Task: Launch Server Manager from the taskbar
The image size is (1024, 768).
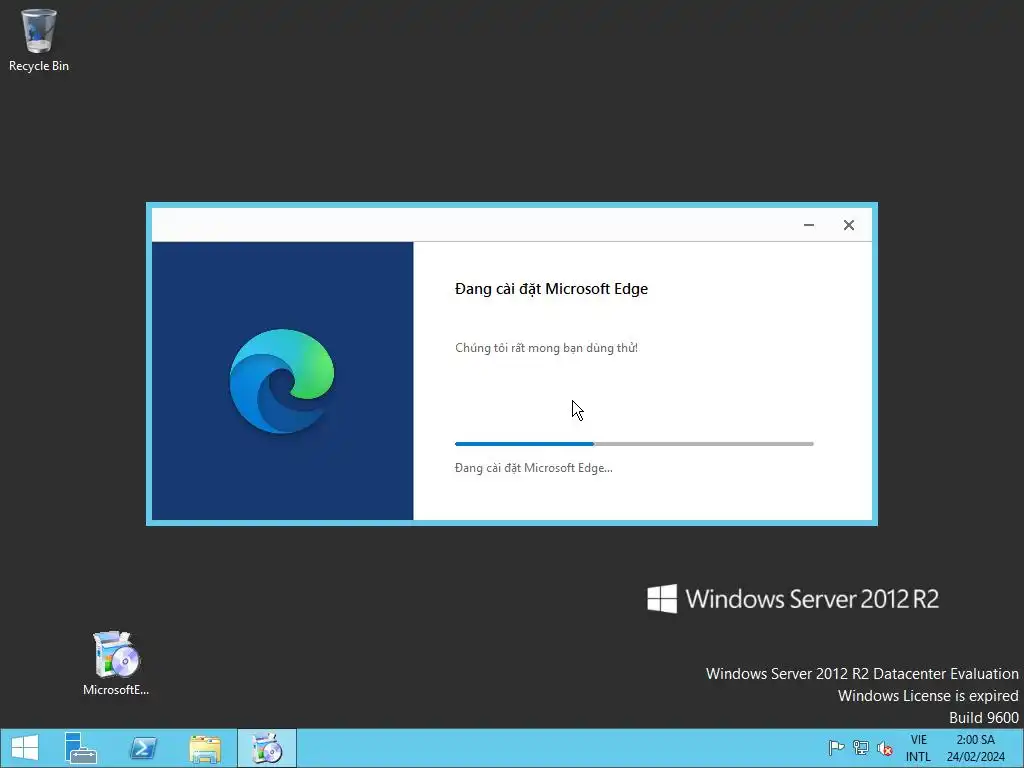Action: pyautogui.click(x=81, y=748)
